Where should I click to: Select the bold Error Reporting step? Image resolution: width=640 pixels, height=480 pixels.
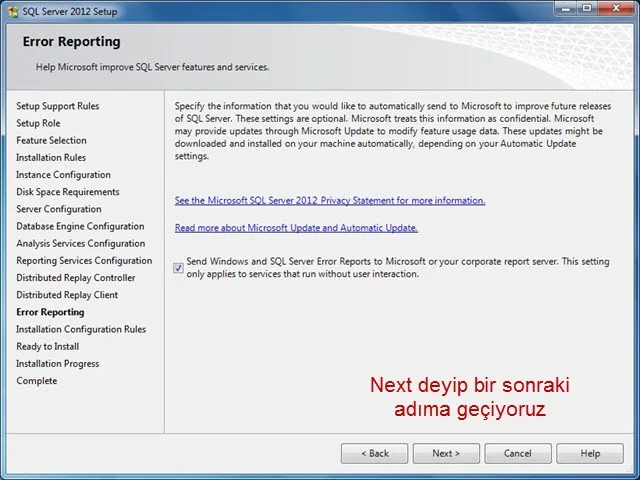pos(50,312)
